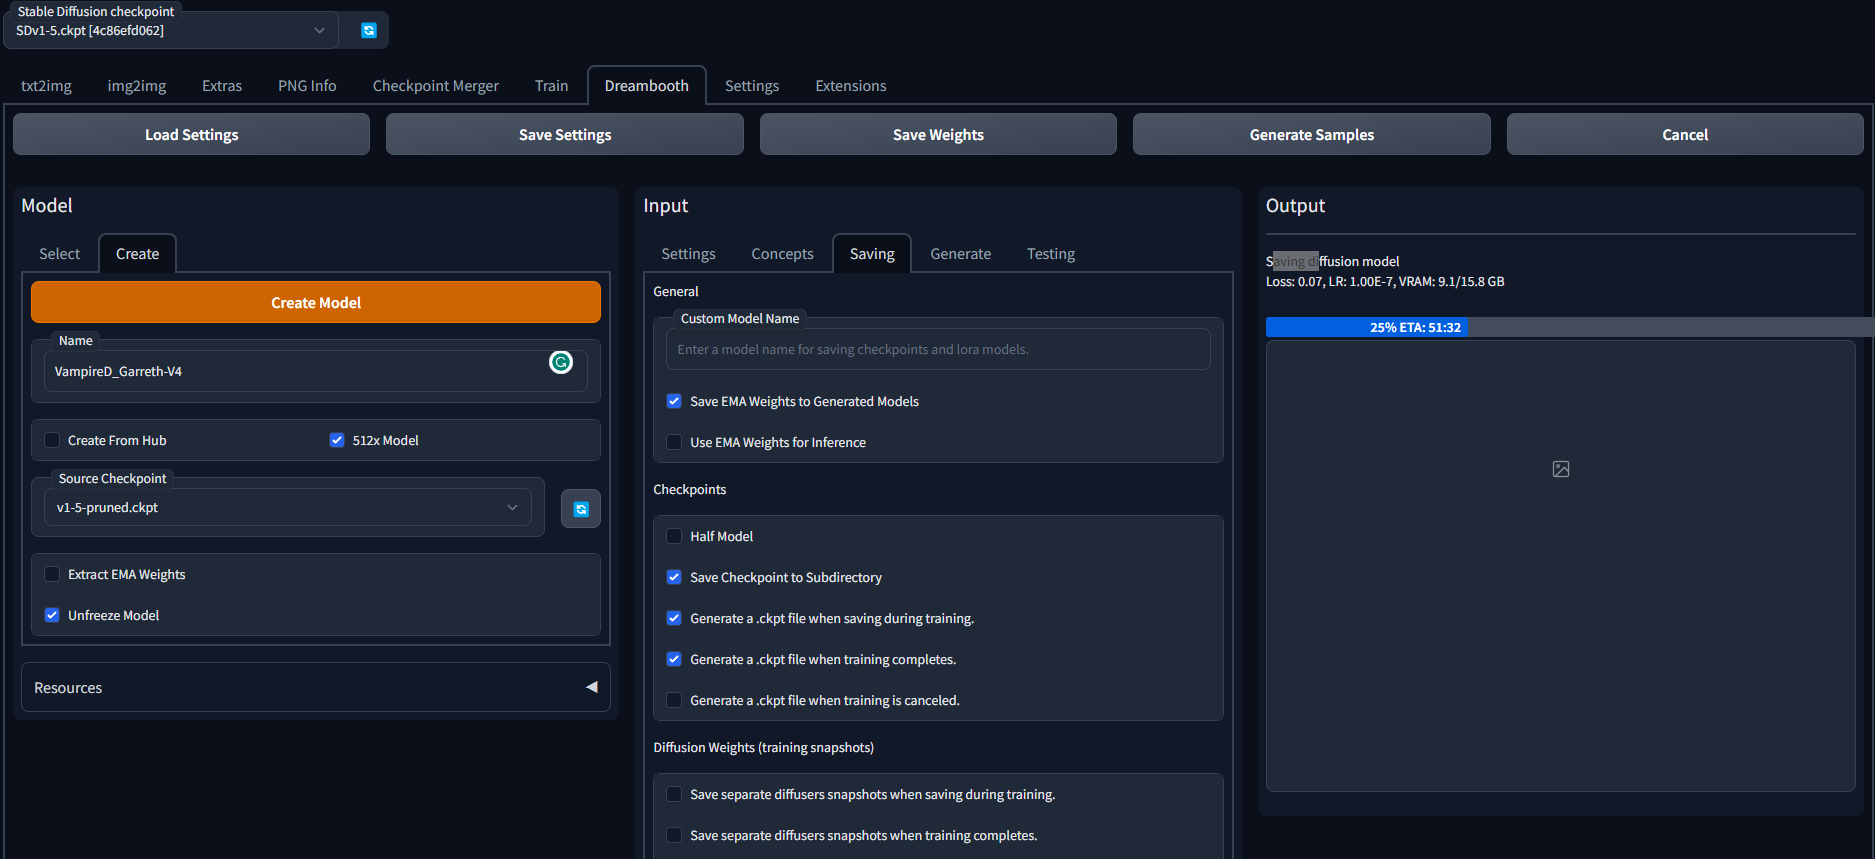Click the refresh icon next to Source Checkpoint
This screenshot has width=1875, height=859.
pos(580,509)
